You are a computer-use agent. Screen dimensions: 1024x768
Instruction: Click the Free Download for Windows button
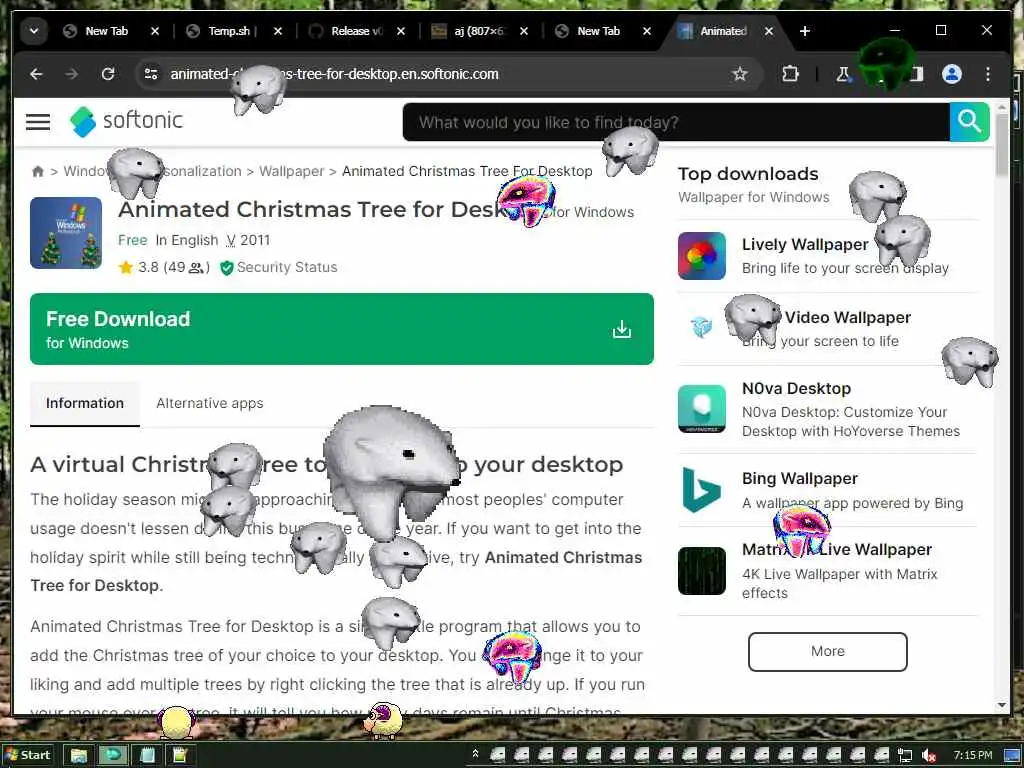tap(342, 329)
